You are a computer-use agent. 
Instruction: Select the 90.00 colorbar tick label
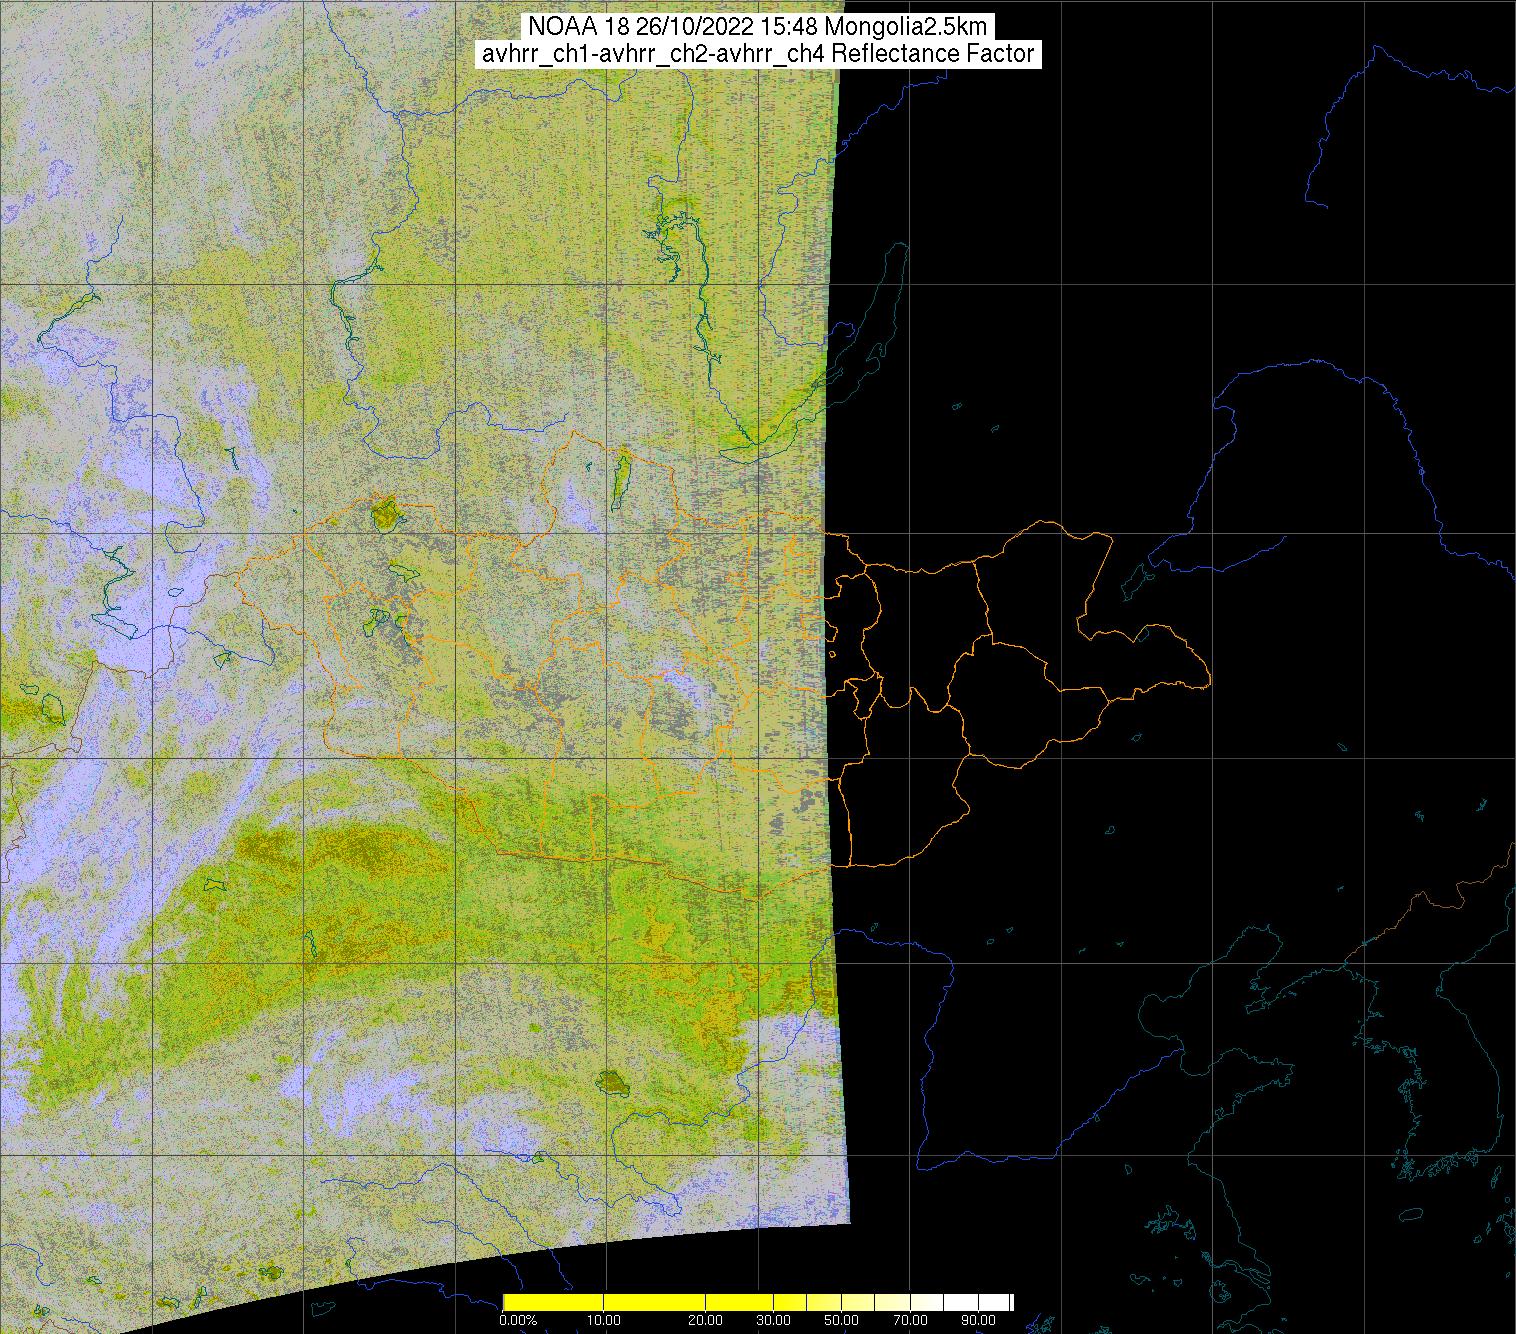(977, 1321)
